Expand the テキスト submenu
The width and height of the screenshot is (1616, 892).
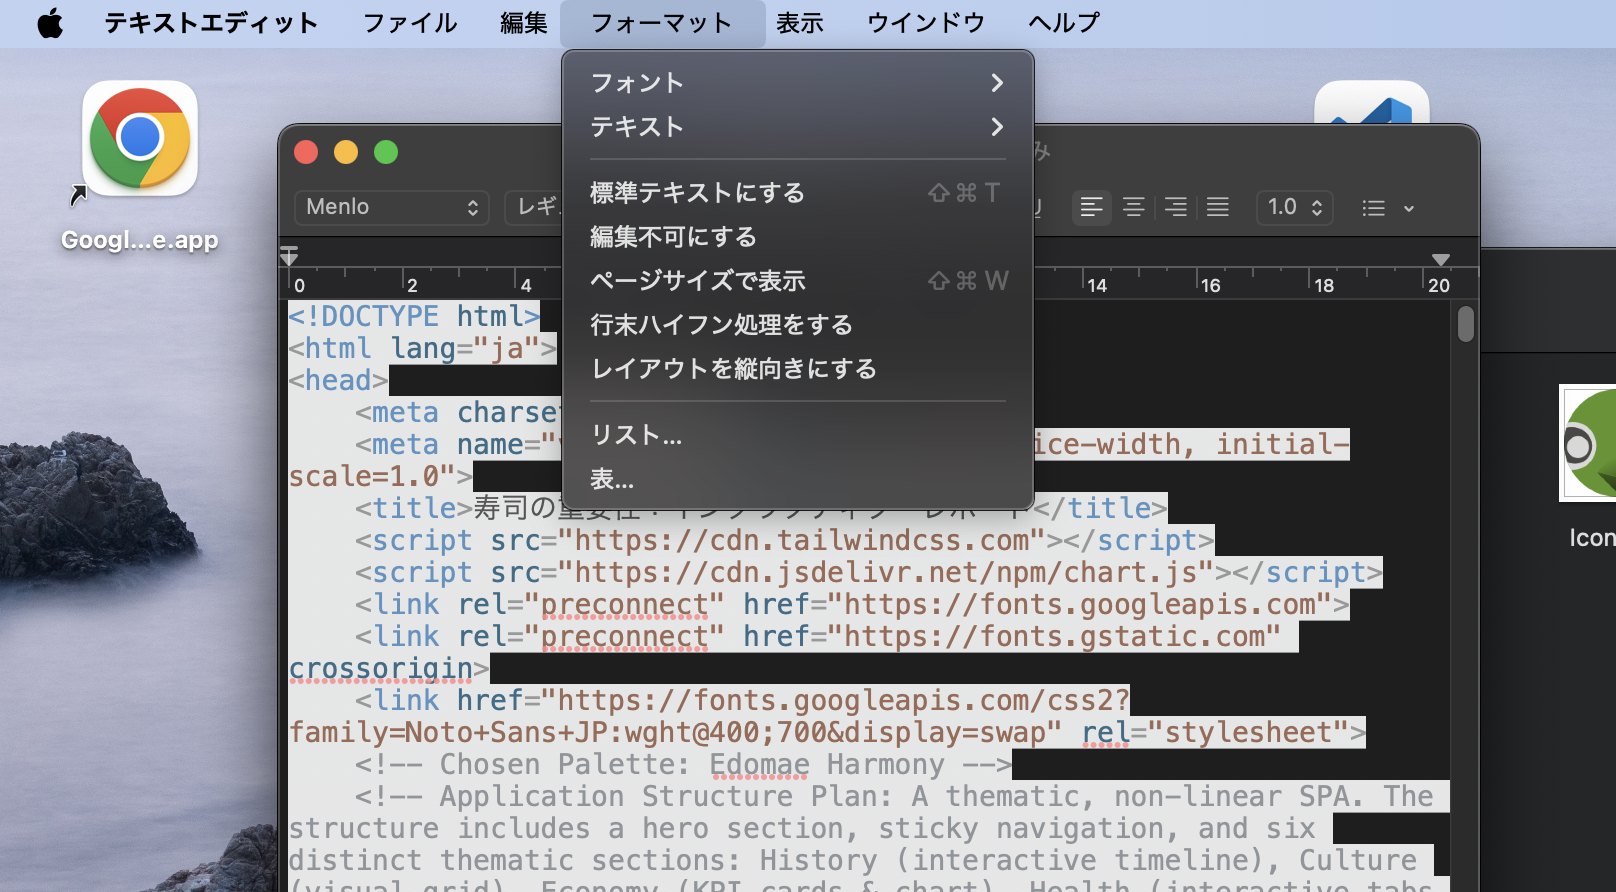point(798,127)
